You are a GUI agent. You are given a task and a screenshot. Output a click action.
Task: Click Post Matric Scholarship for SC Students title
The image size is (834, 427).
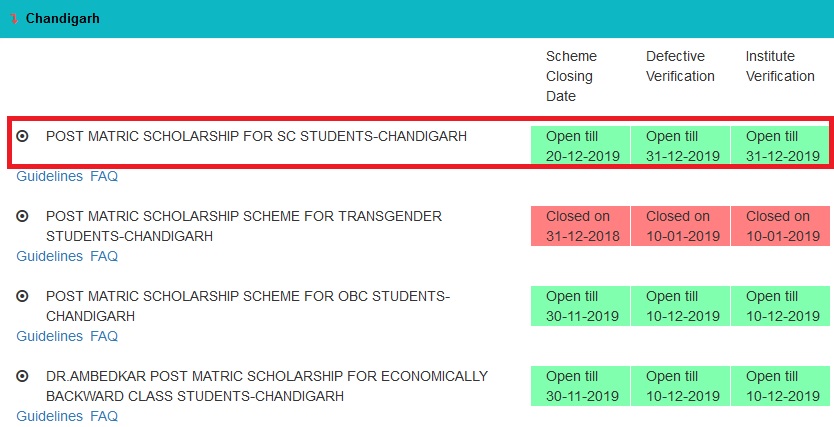pos(256,137)
